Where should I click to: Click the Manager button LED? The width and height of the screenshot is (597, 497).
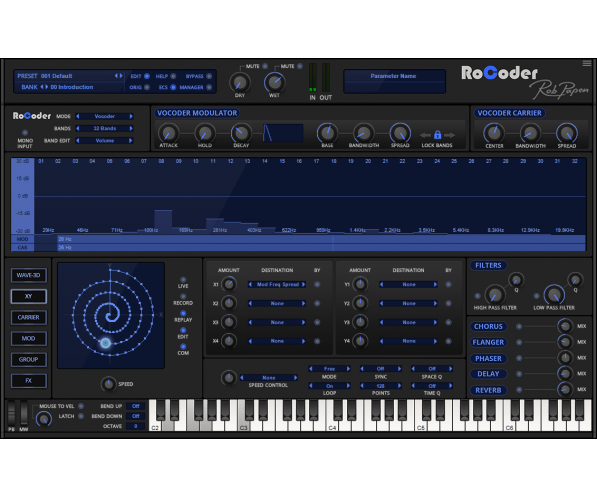[209, 87]
